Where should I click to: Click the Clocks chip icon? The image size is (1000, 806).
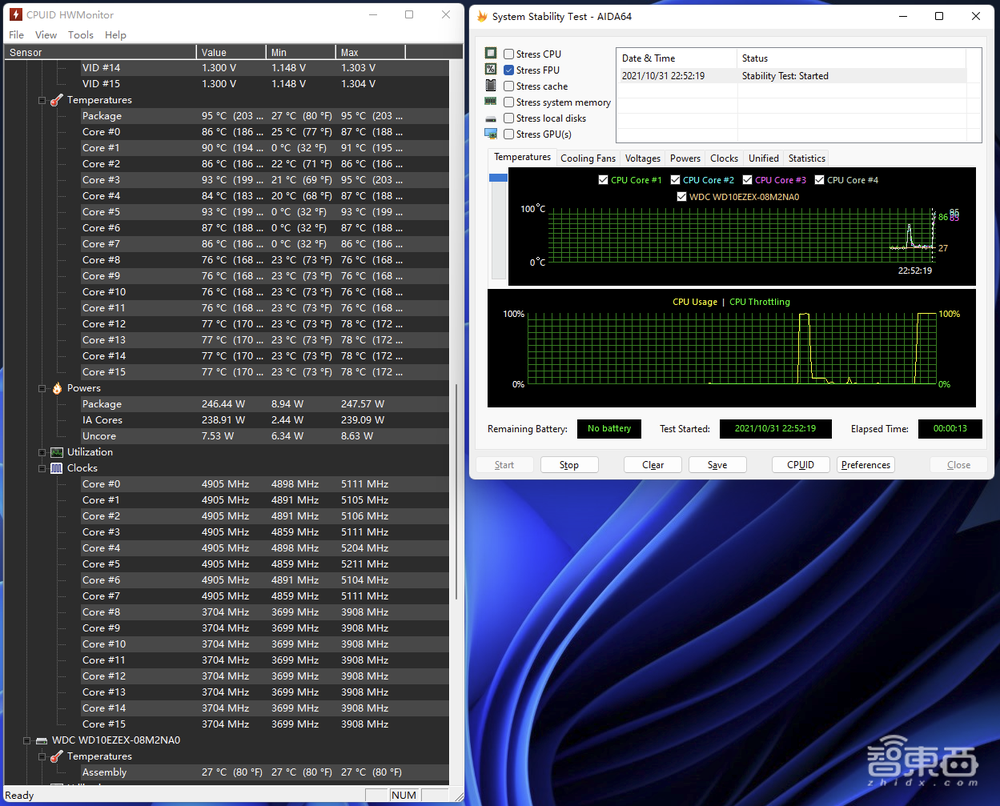57,468
